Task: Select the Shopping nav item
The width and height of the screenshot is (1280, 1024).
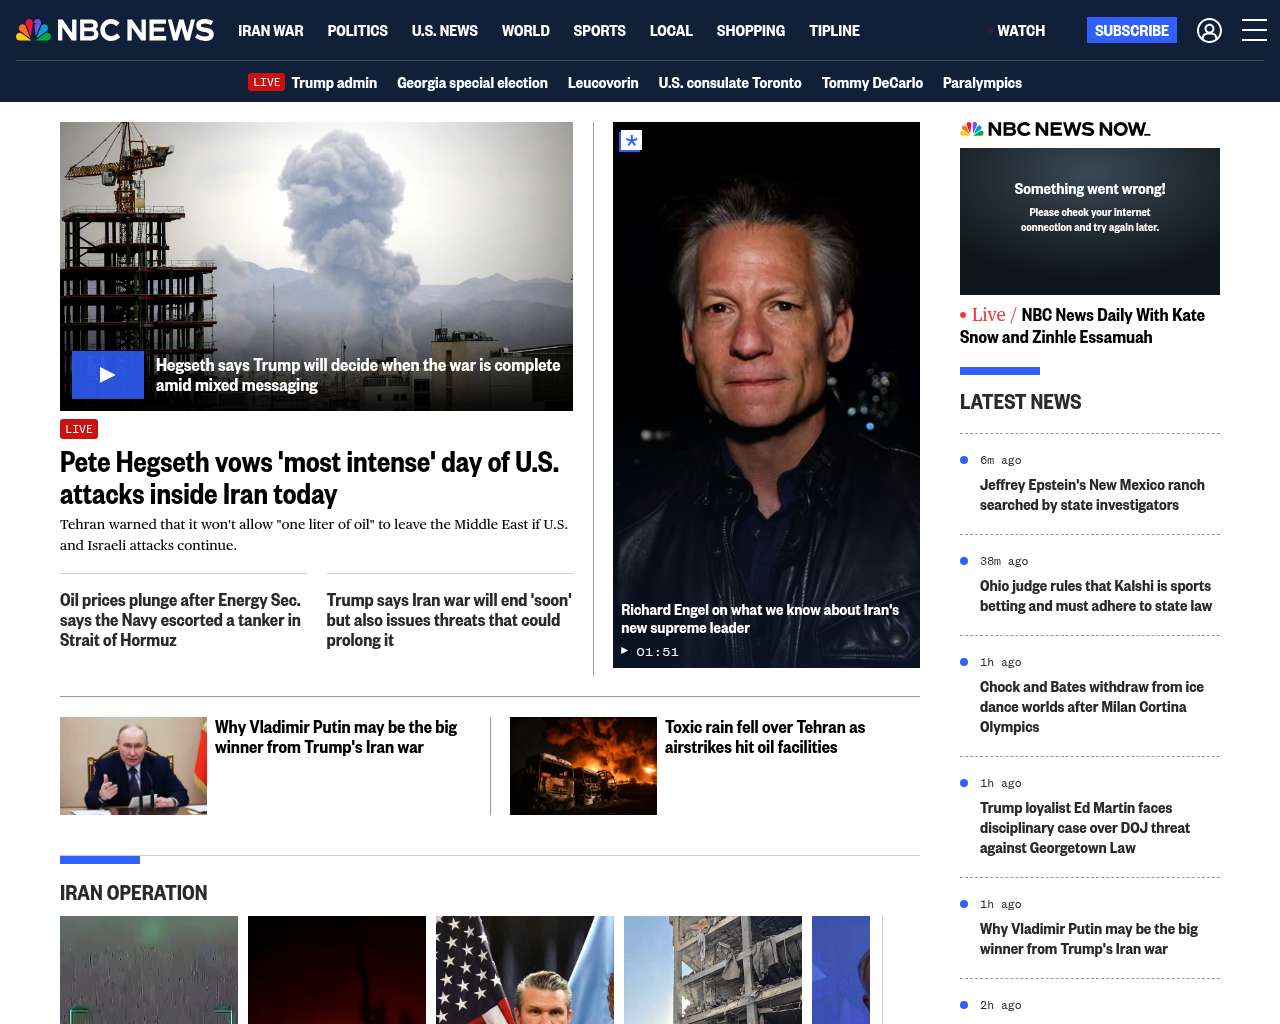Action: [x=750, y=31]
